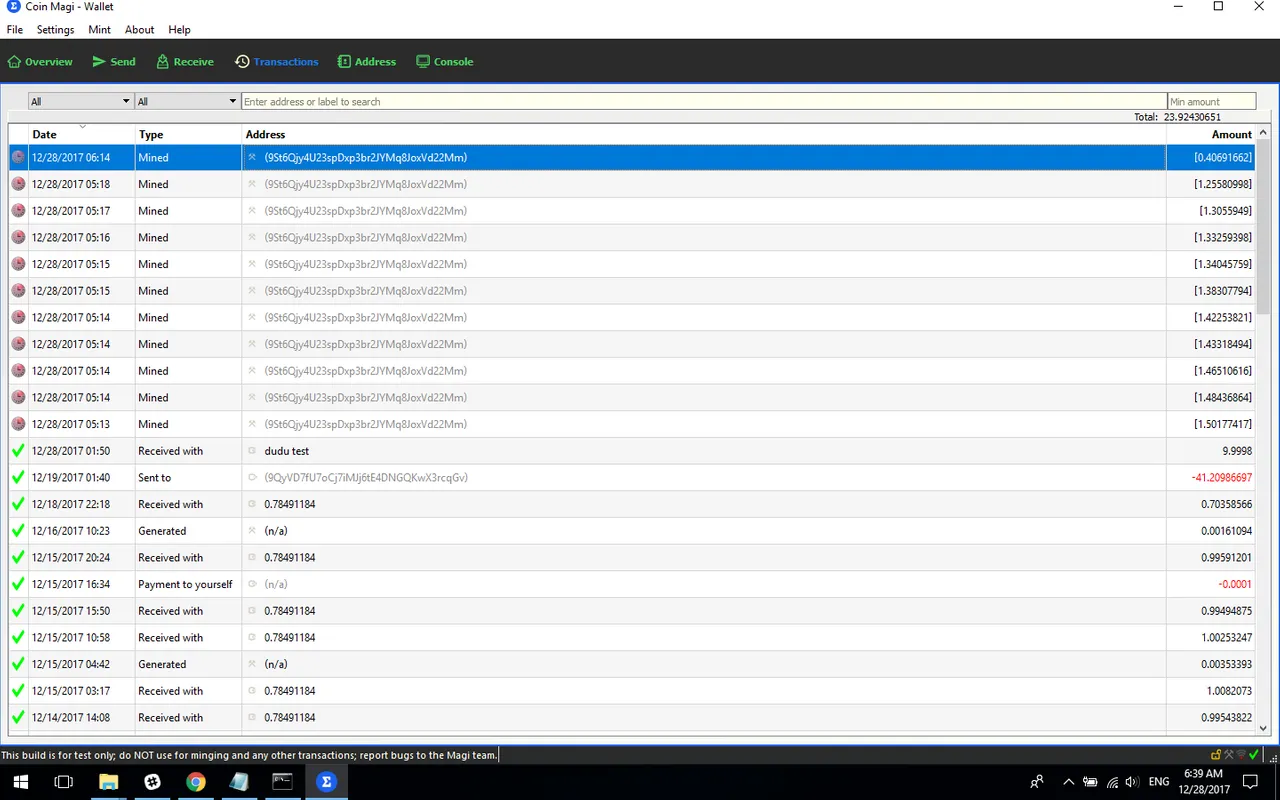
Task: Open the Action Center notifications
Action: pos(1250,782)
